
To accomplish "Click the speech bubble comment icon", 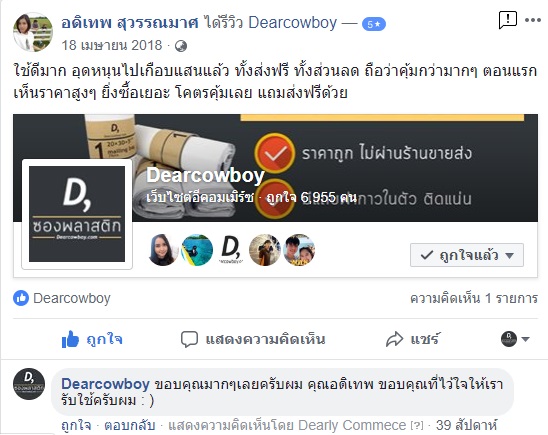I will [189, 339].
